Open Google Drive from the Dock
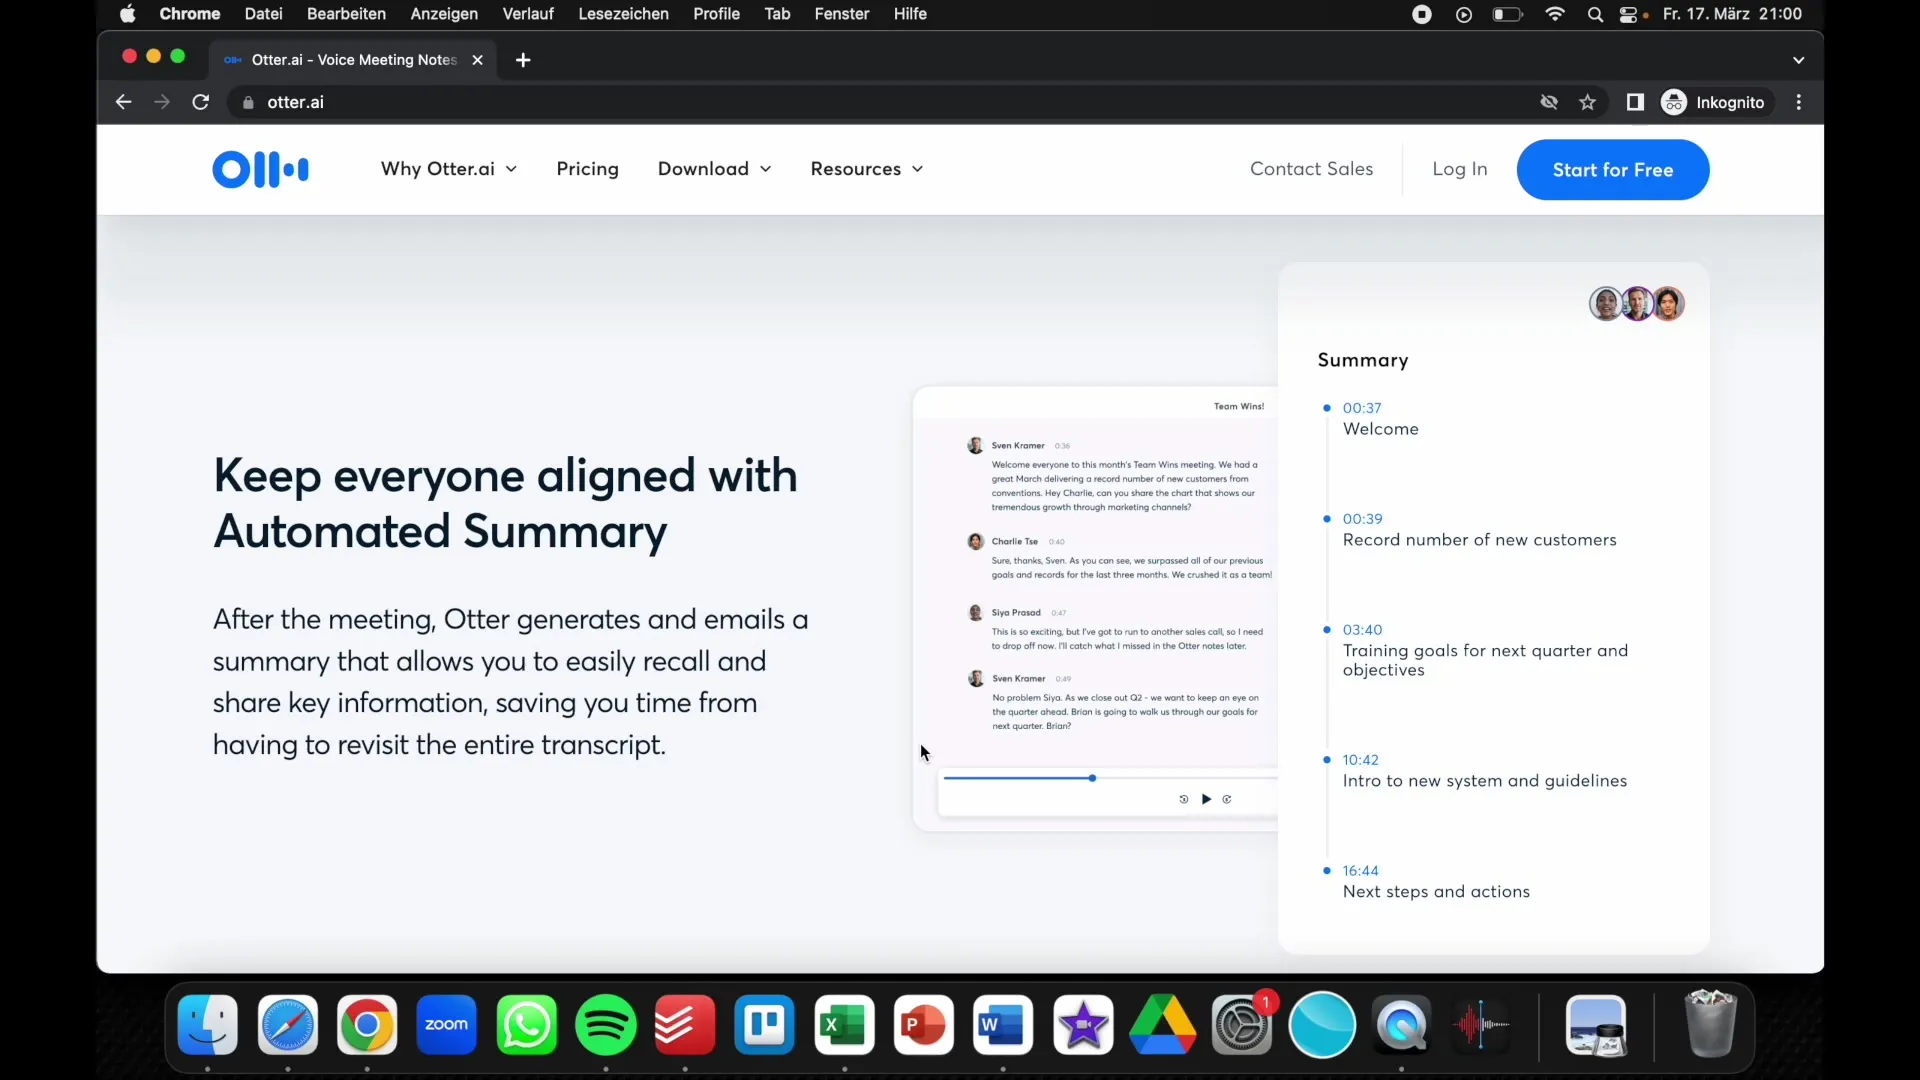The height and width of the screenshot is (1080, 1920). pos(1162,1025)
